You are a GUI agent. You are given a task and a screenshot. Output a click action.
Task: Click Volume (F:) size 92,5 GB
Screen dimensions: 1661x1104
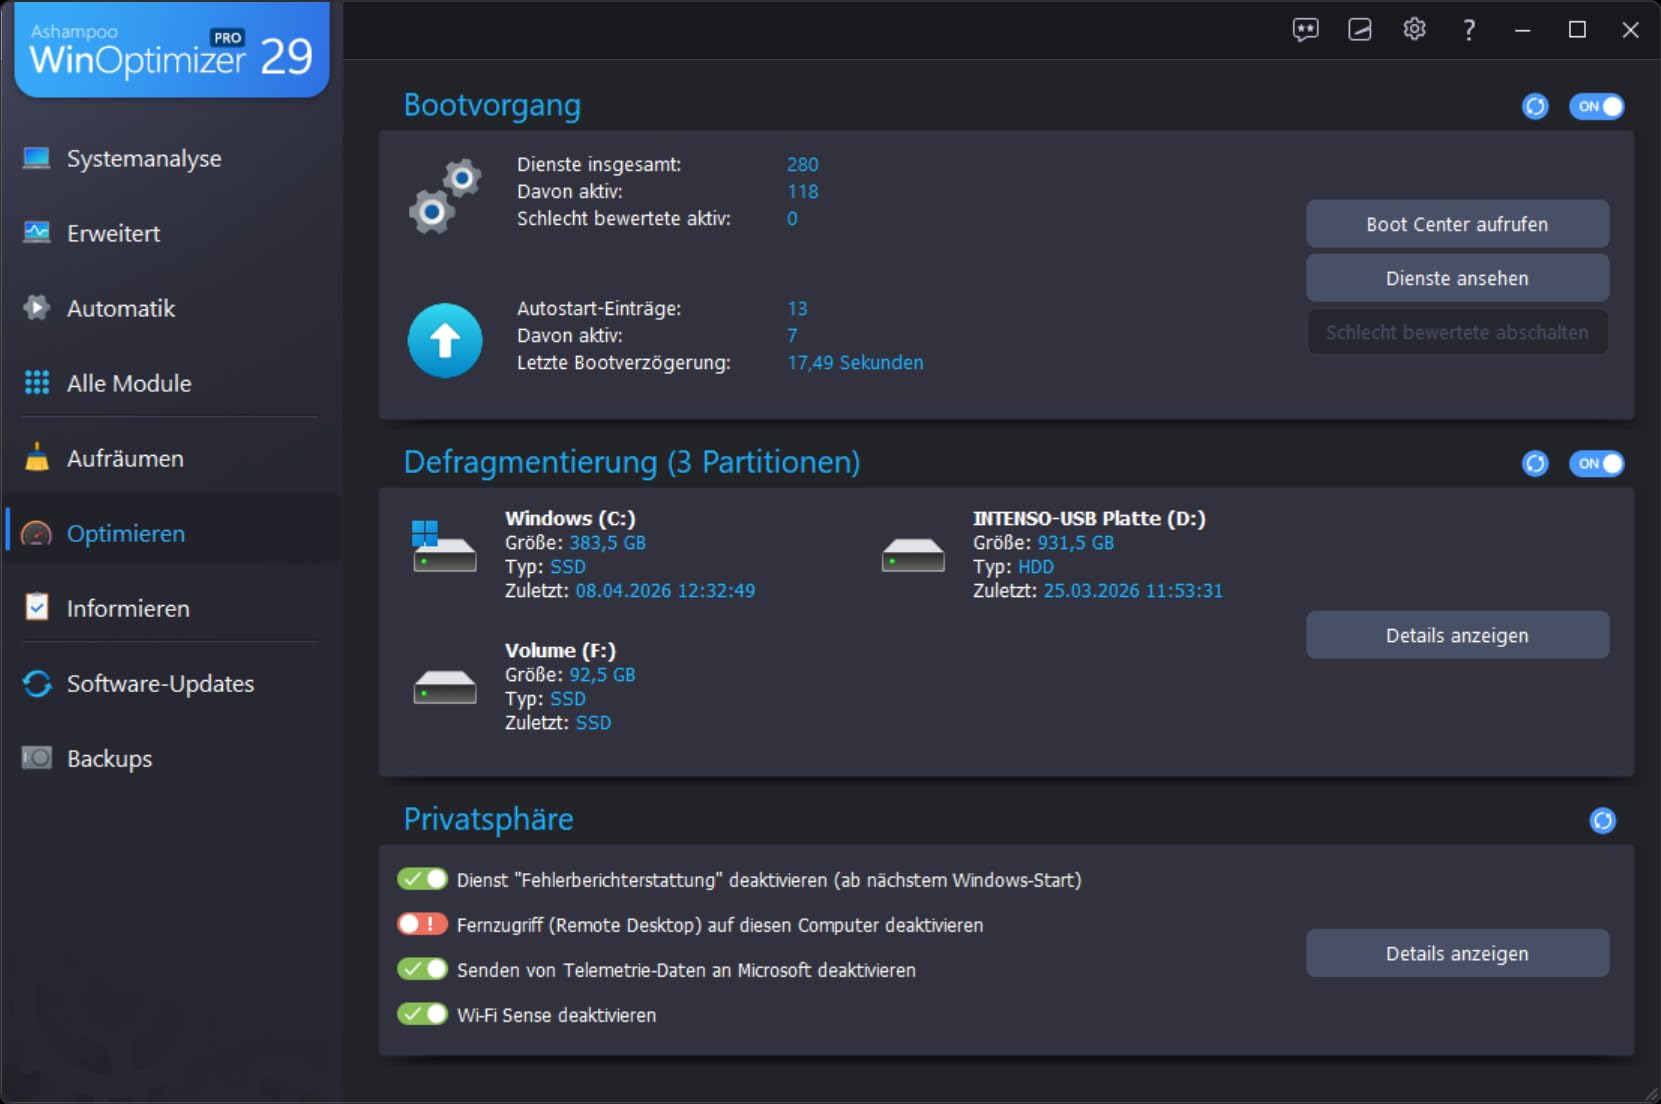(602, 674)
